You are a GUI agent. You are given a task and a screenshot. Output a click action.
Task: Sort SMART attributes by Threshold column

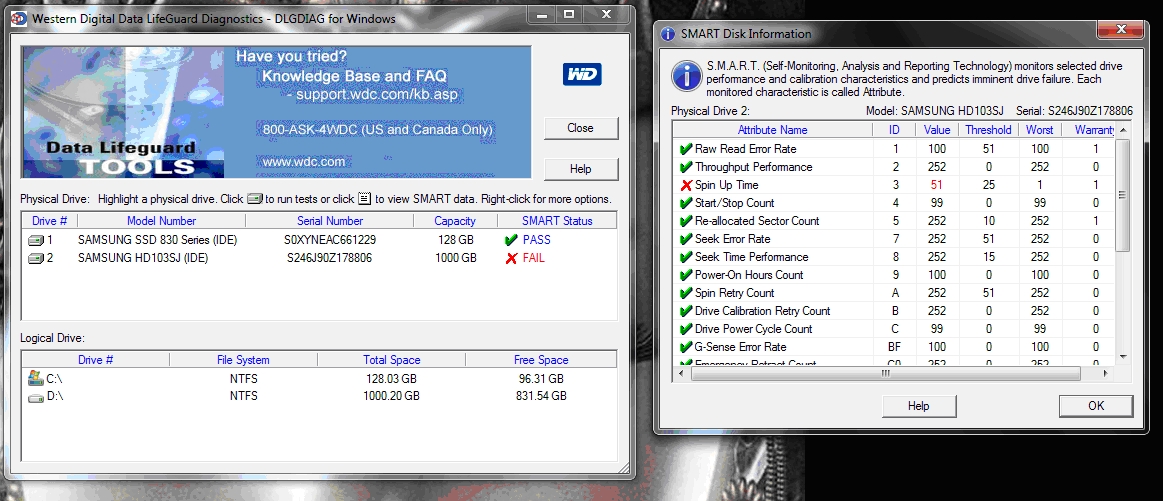click(988, 130)
